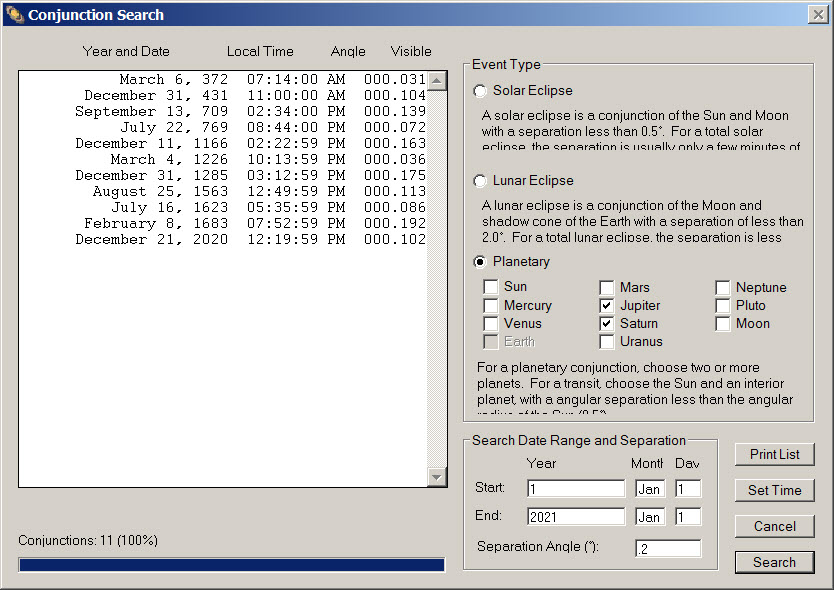Viewport: 834px width, 590px height.
Task: Select the Solar Eclipse radio button
Action: [480, 91]
